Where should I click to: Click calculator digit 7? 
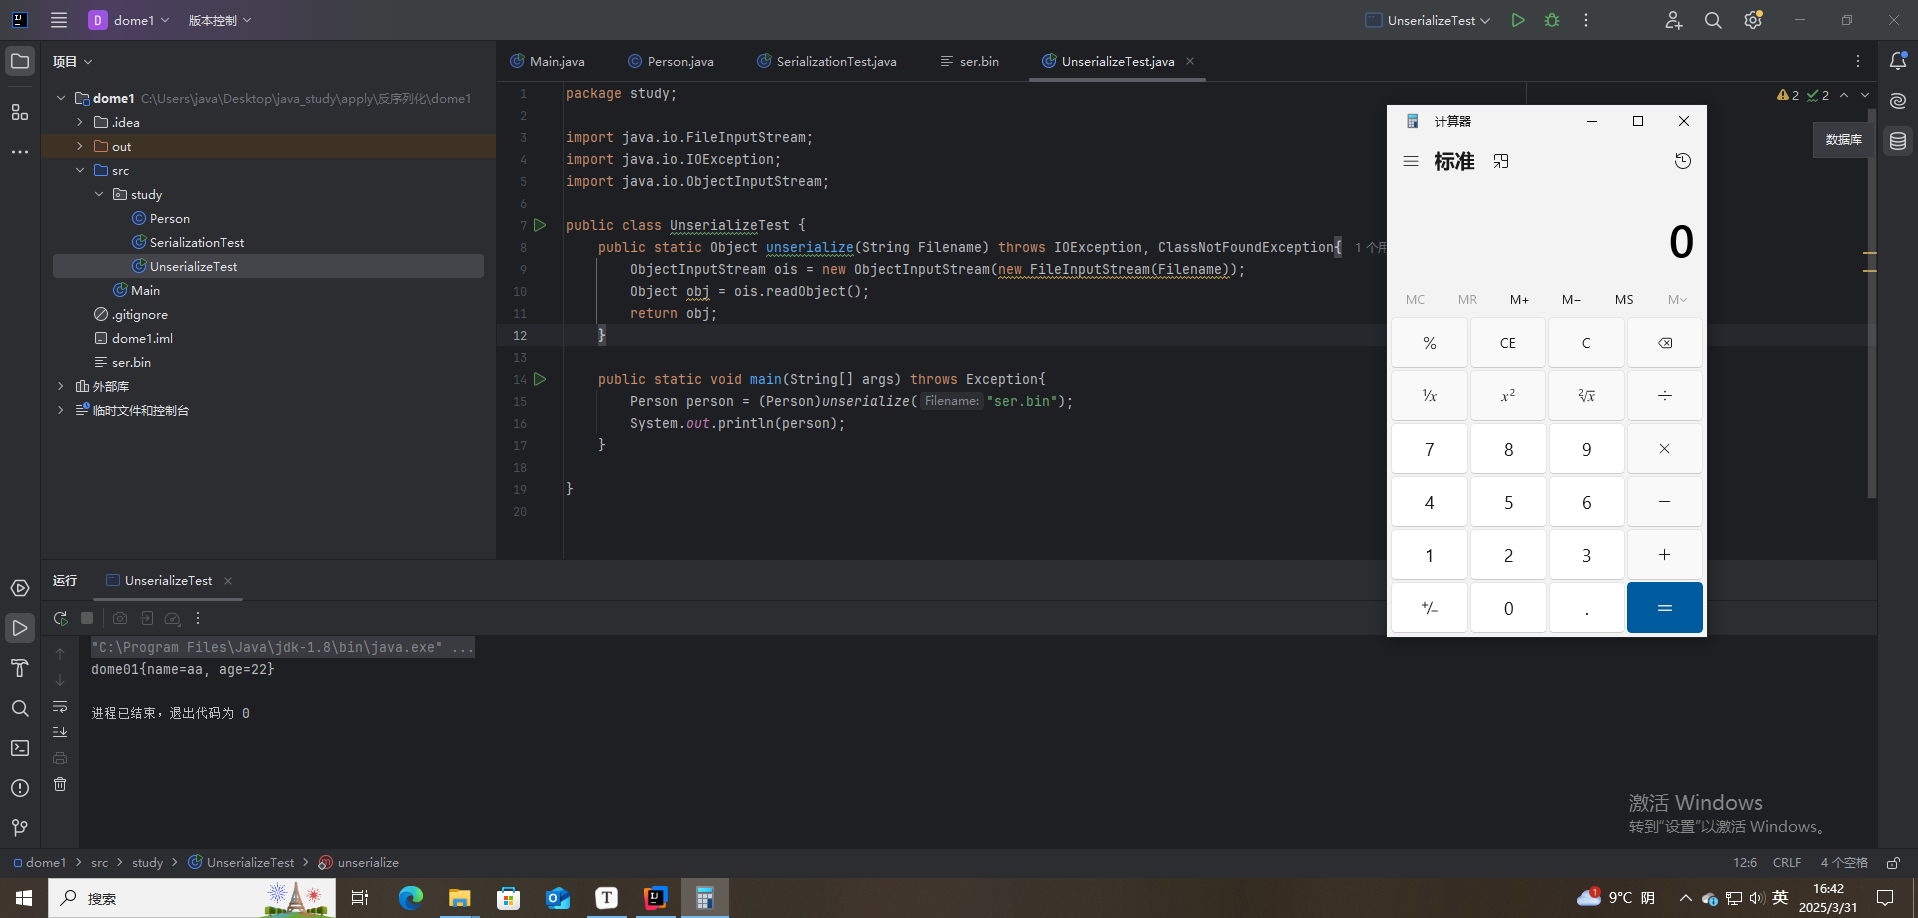coord(1430,449)
